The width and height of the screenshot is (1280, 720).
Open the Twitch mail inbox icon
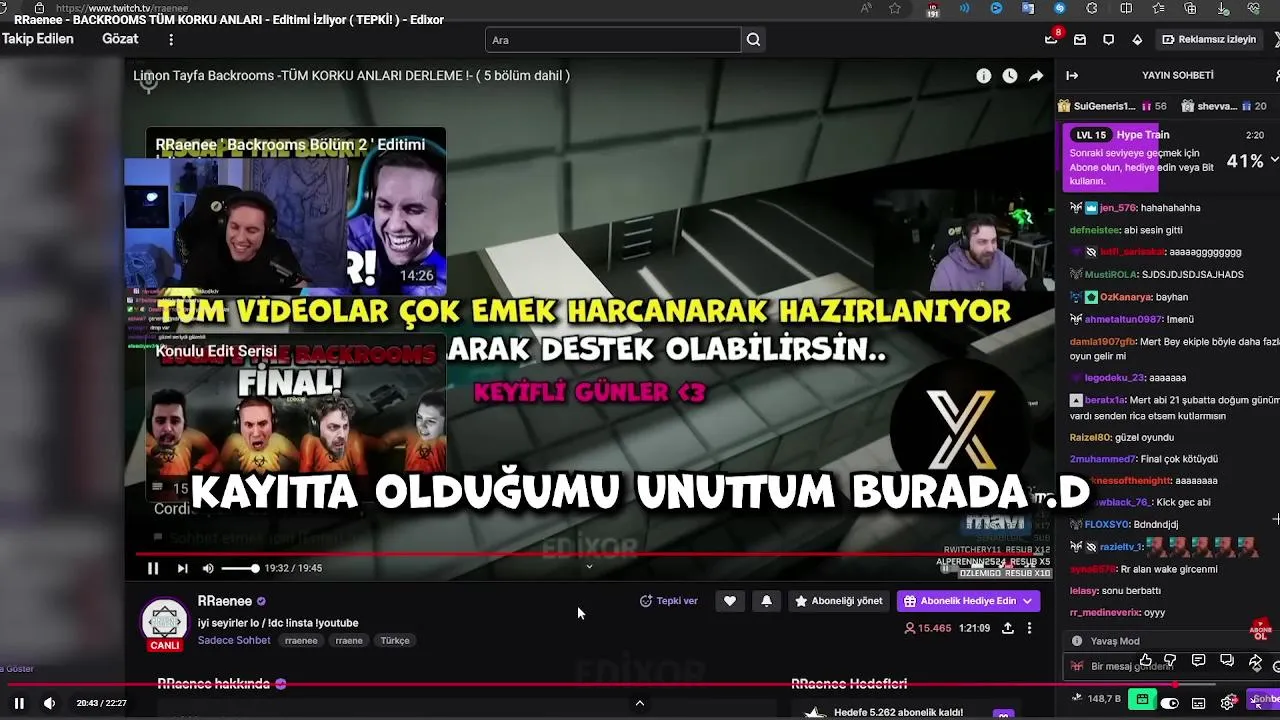(1080, 40)
